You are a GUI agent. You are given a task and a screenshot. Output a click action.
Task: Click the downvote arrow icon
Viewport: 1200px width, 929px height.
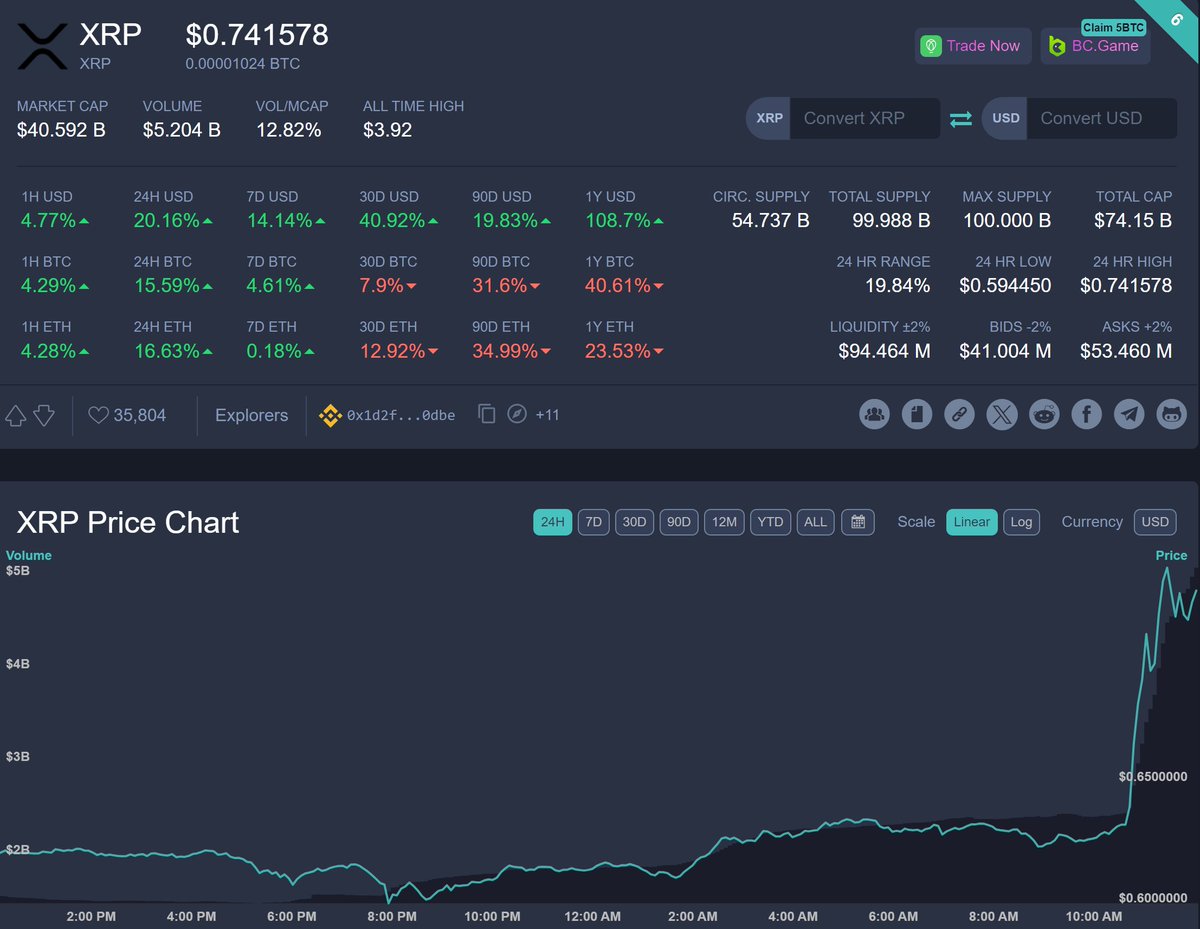point(44,415)
